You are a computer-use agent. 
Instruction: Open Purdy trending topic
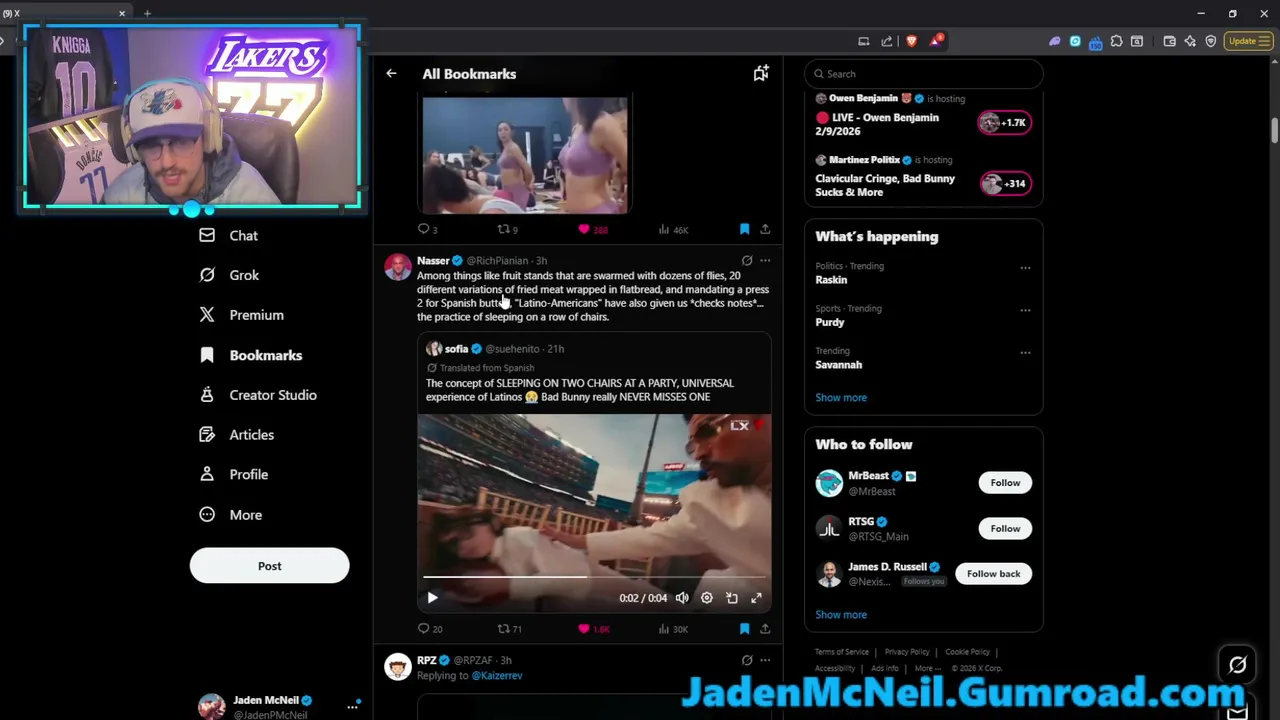pyautogui.click(x=830, y=322)
